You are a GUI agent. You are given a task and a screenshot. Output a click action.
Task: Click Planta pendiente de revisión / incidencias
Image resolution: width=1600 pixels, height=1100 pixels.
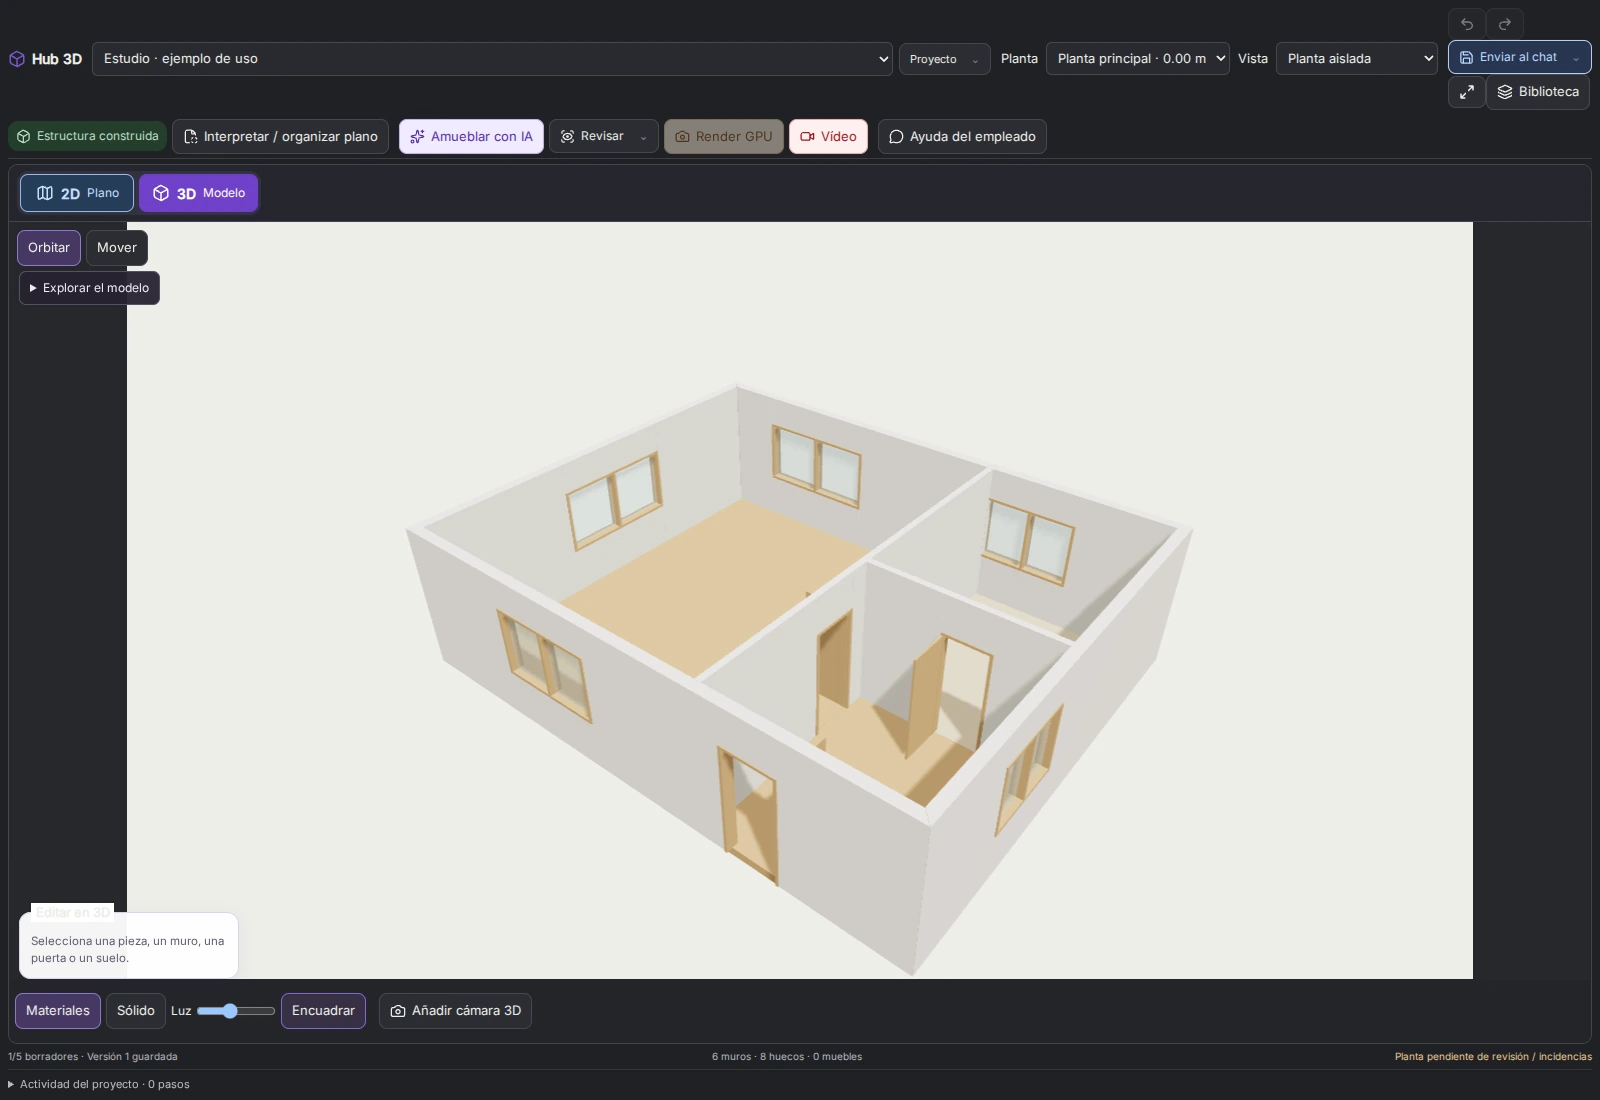pos(1493,1057)
